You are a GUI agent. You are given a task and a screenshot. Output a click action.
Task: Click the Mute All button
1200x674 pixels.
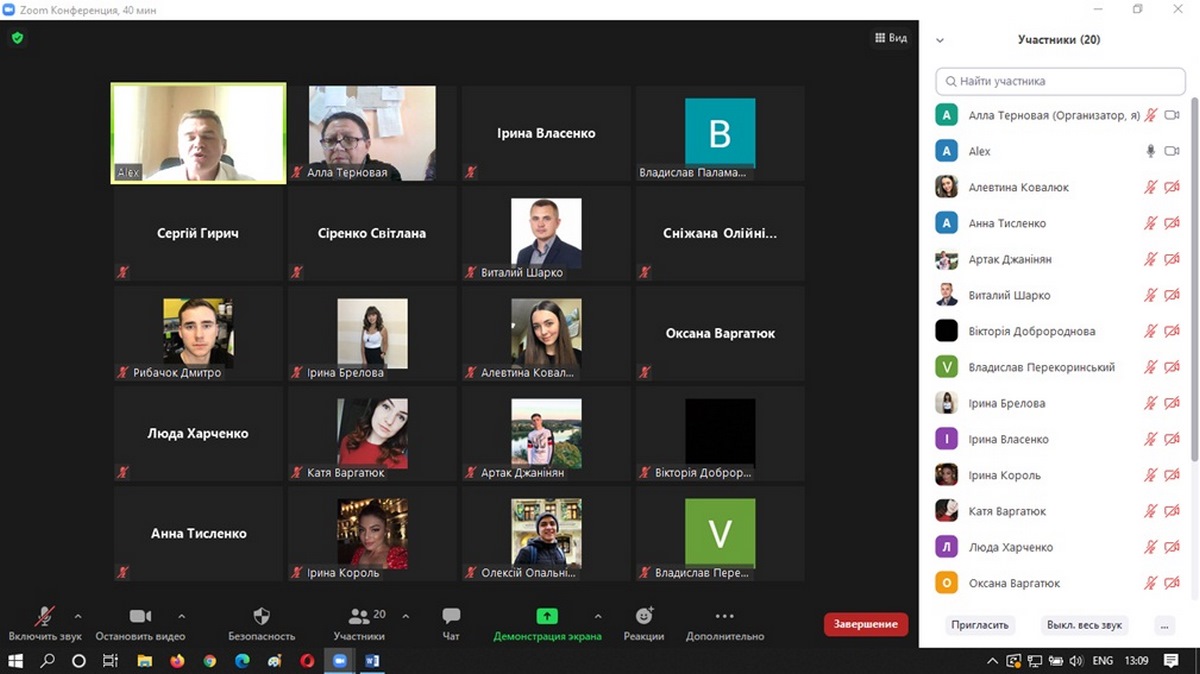click(1084, 625)
